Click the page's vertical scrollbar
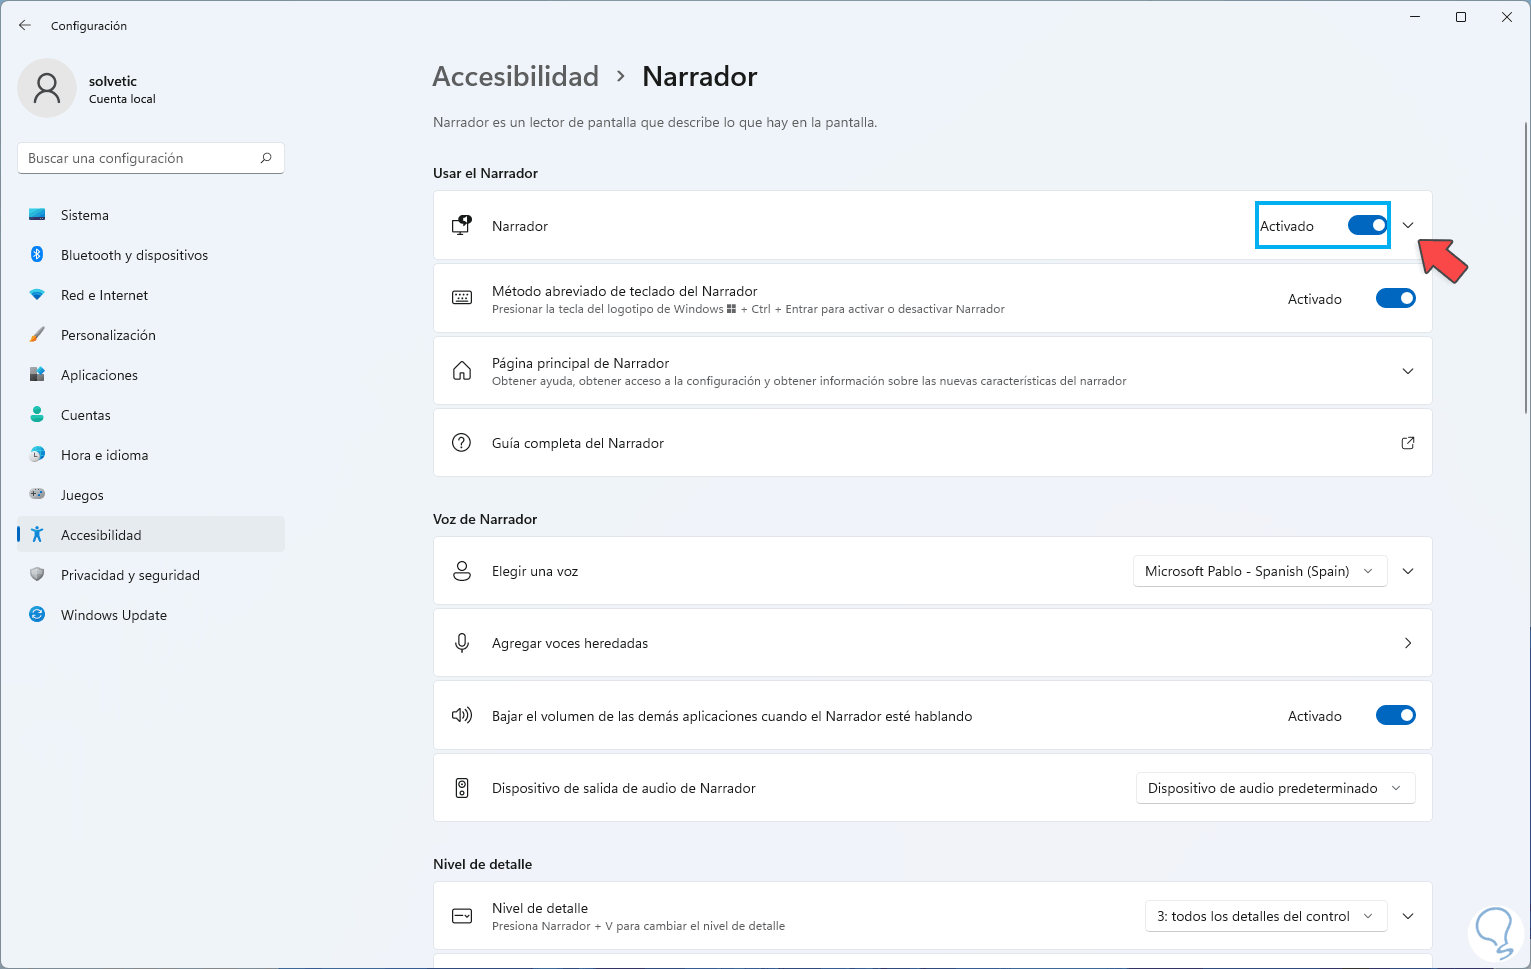This screenshot has height=969, width=1531. tap(1525, 268)
